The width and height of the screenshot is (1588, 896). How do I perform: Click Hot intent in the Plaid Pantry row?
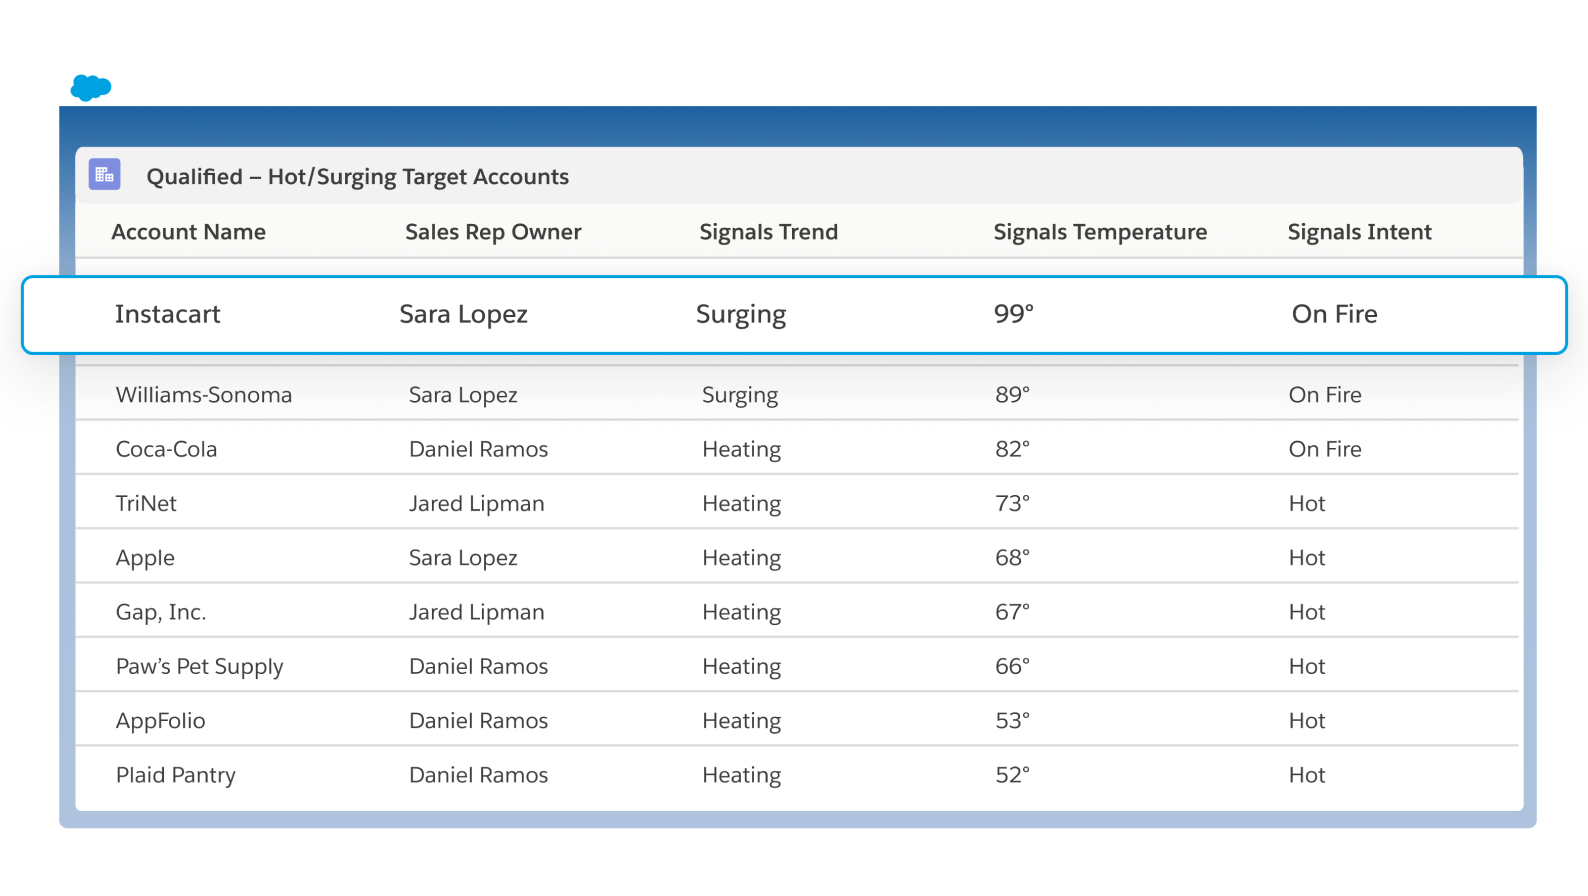coord(1307,775)
